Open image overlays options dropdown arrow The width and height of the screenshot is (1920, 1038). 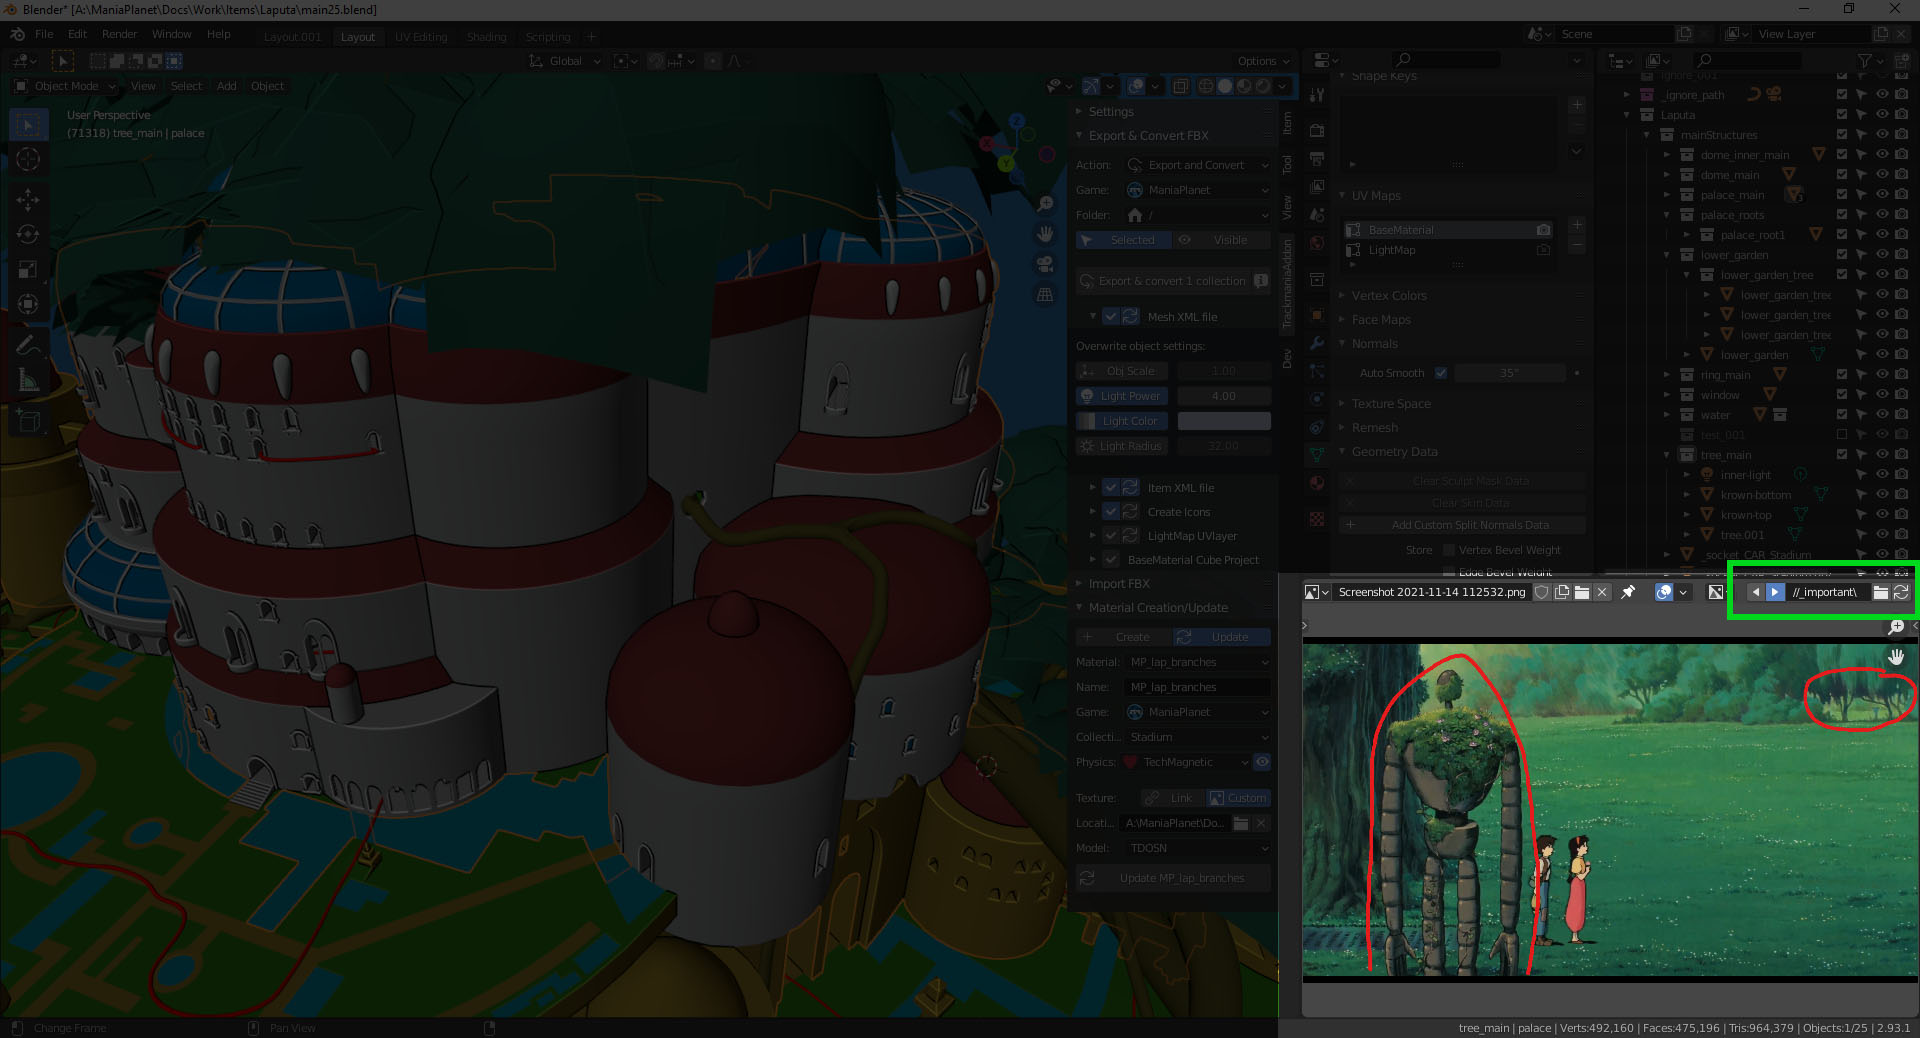pos(1684,592)
